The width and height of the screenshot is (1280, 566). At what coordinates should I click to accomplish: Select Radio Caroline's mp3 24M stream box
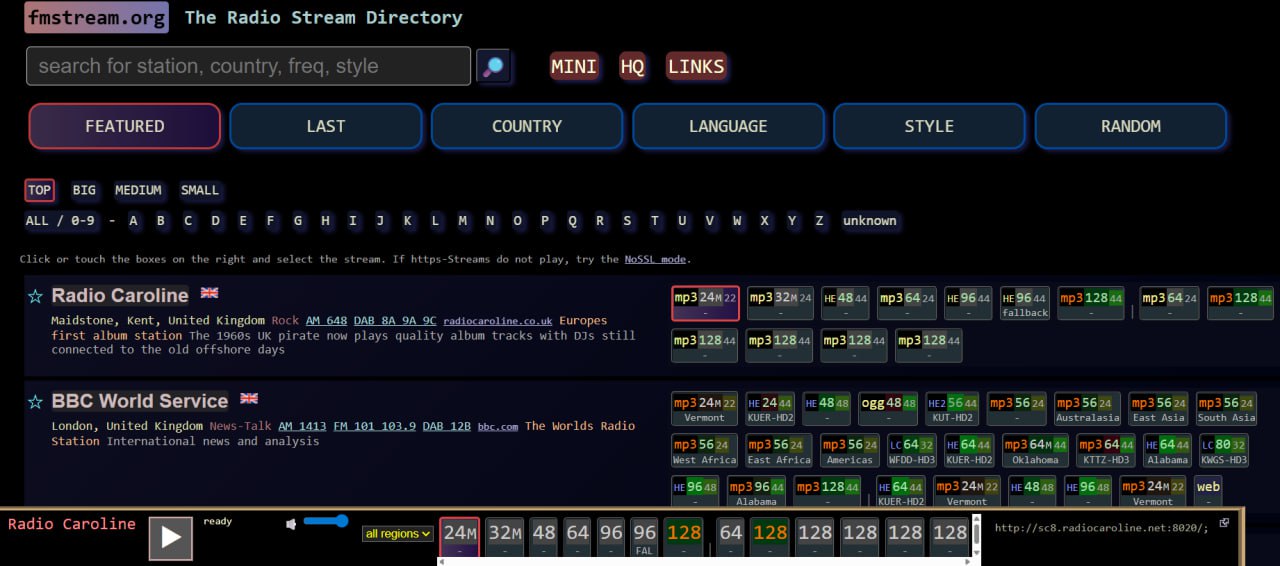point(705,303)
